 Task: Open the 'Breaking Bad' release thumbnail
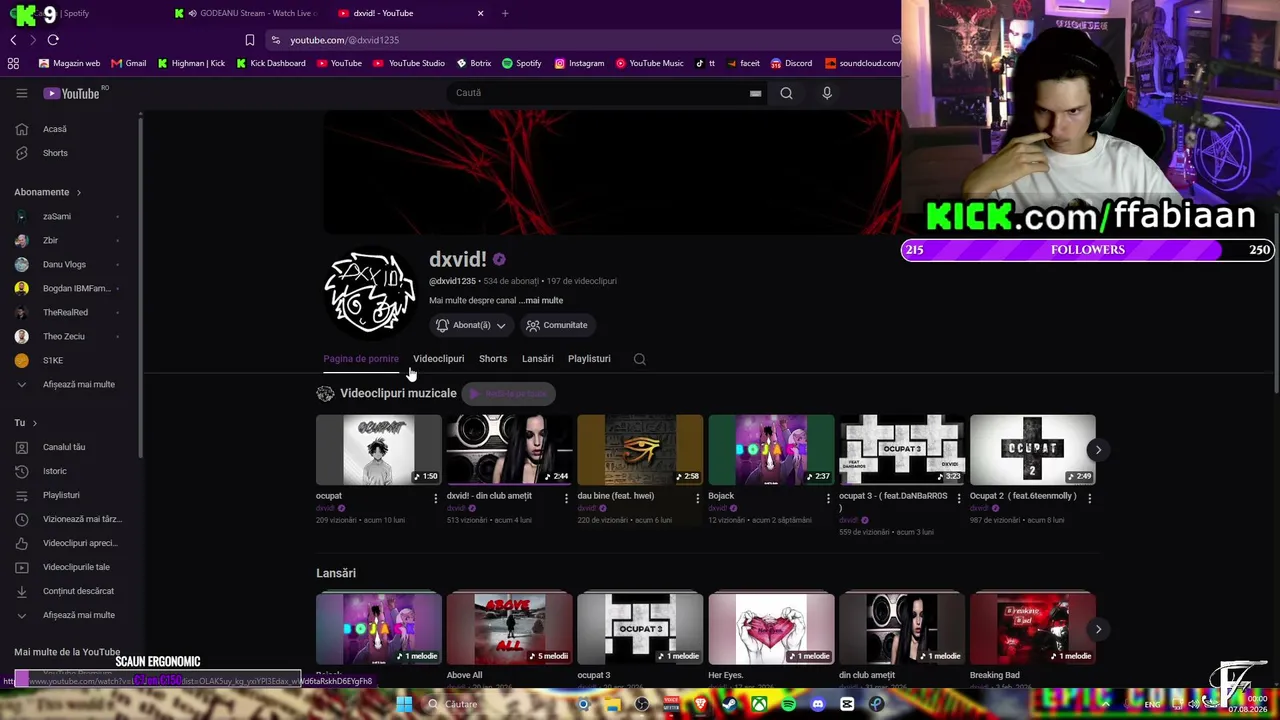pyautogui.click(x=1032, y=629)
